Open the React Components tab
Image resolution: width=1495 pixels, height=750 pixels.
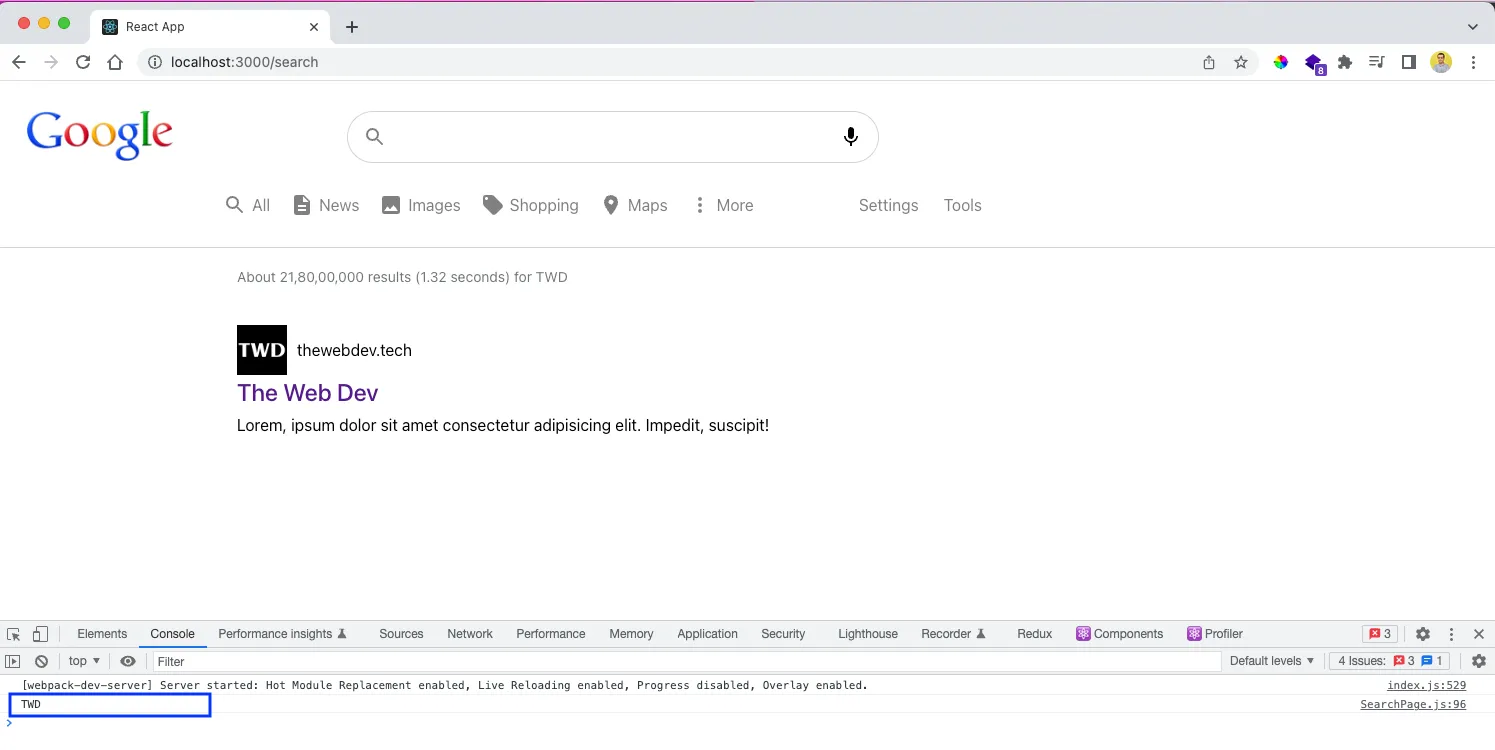[1120, 634]
